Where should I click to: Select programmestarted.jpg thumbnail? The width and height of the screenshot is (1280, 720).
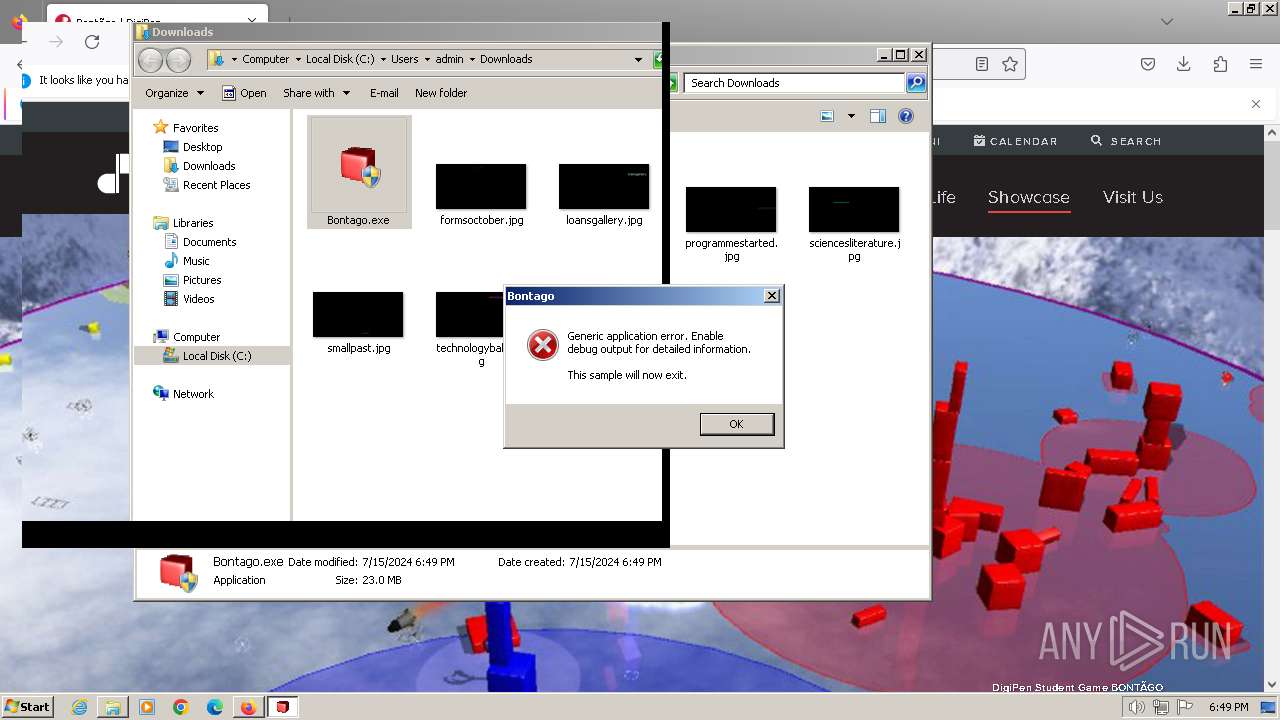(731, 209)
